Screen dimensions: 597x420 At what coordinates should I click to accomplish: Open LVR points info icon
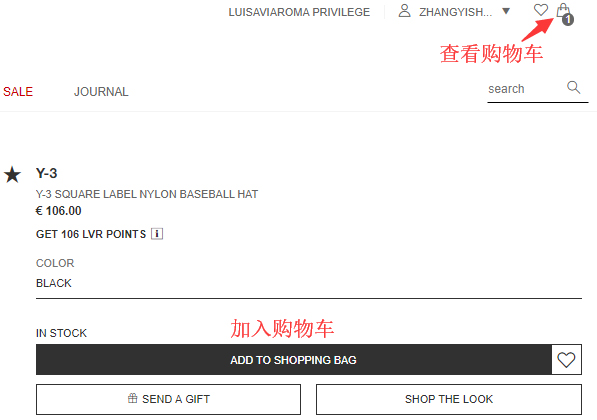point(157,233)
